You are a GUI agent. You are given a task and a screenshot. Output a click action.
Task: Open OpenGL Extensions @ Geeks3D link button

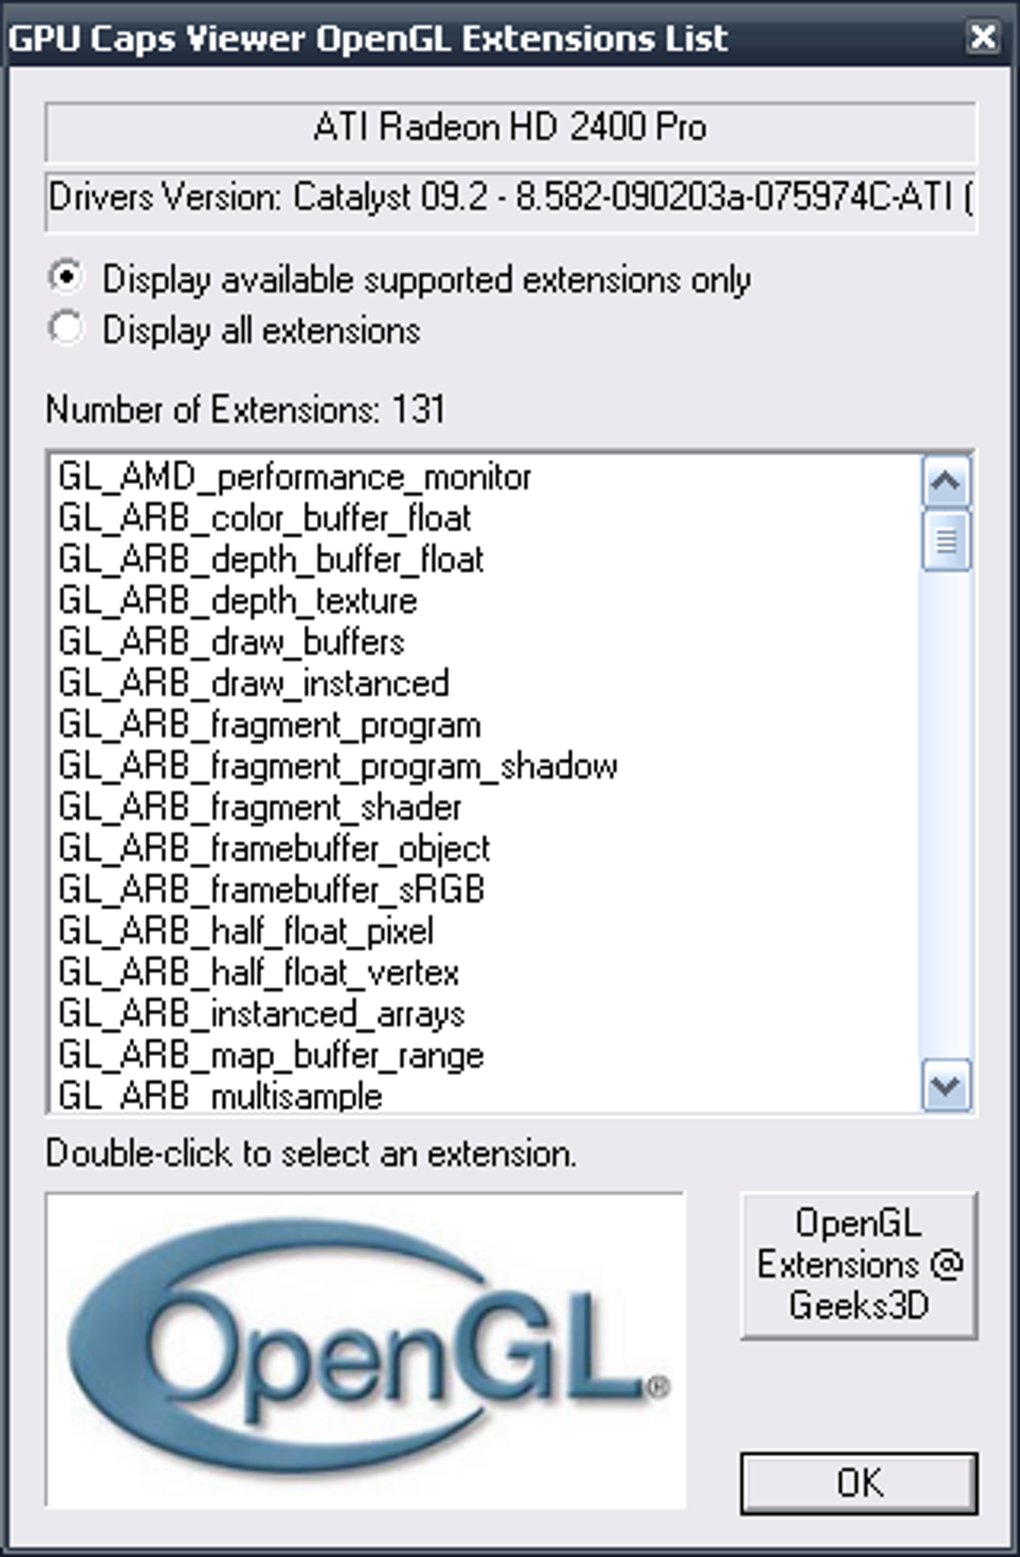click(x=858, y=1264)
